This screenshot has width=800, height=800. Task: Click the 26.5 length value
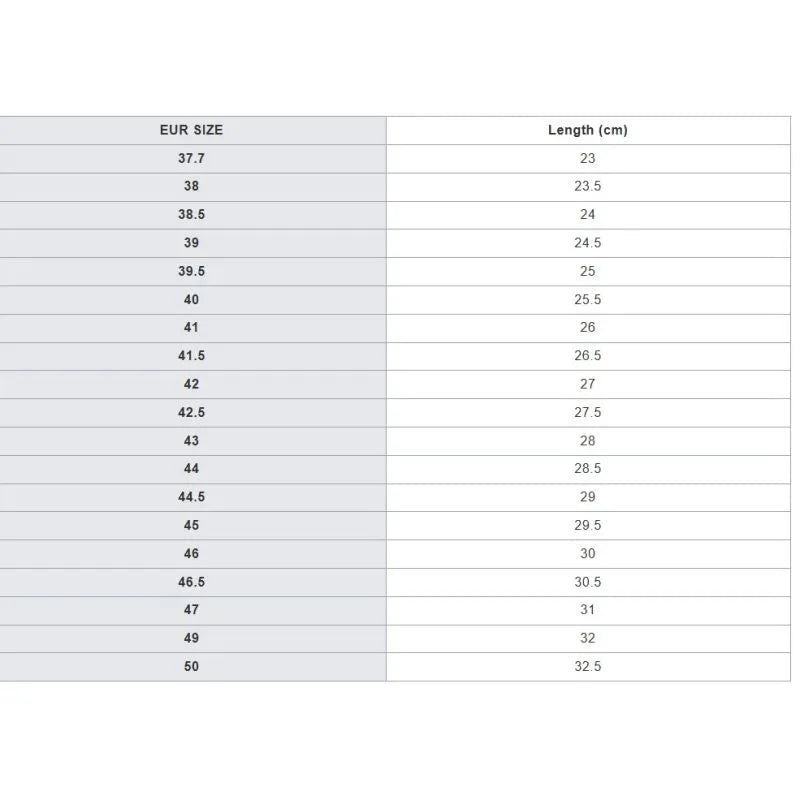[588, 356]
